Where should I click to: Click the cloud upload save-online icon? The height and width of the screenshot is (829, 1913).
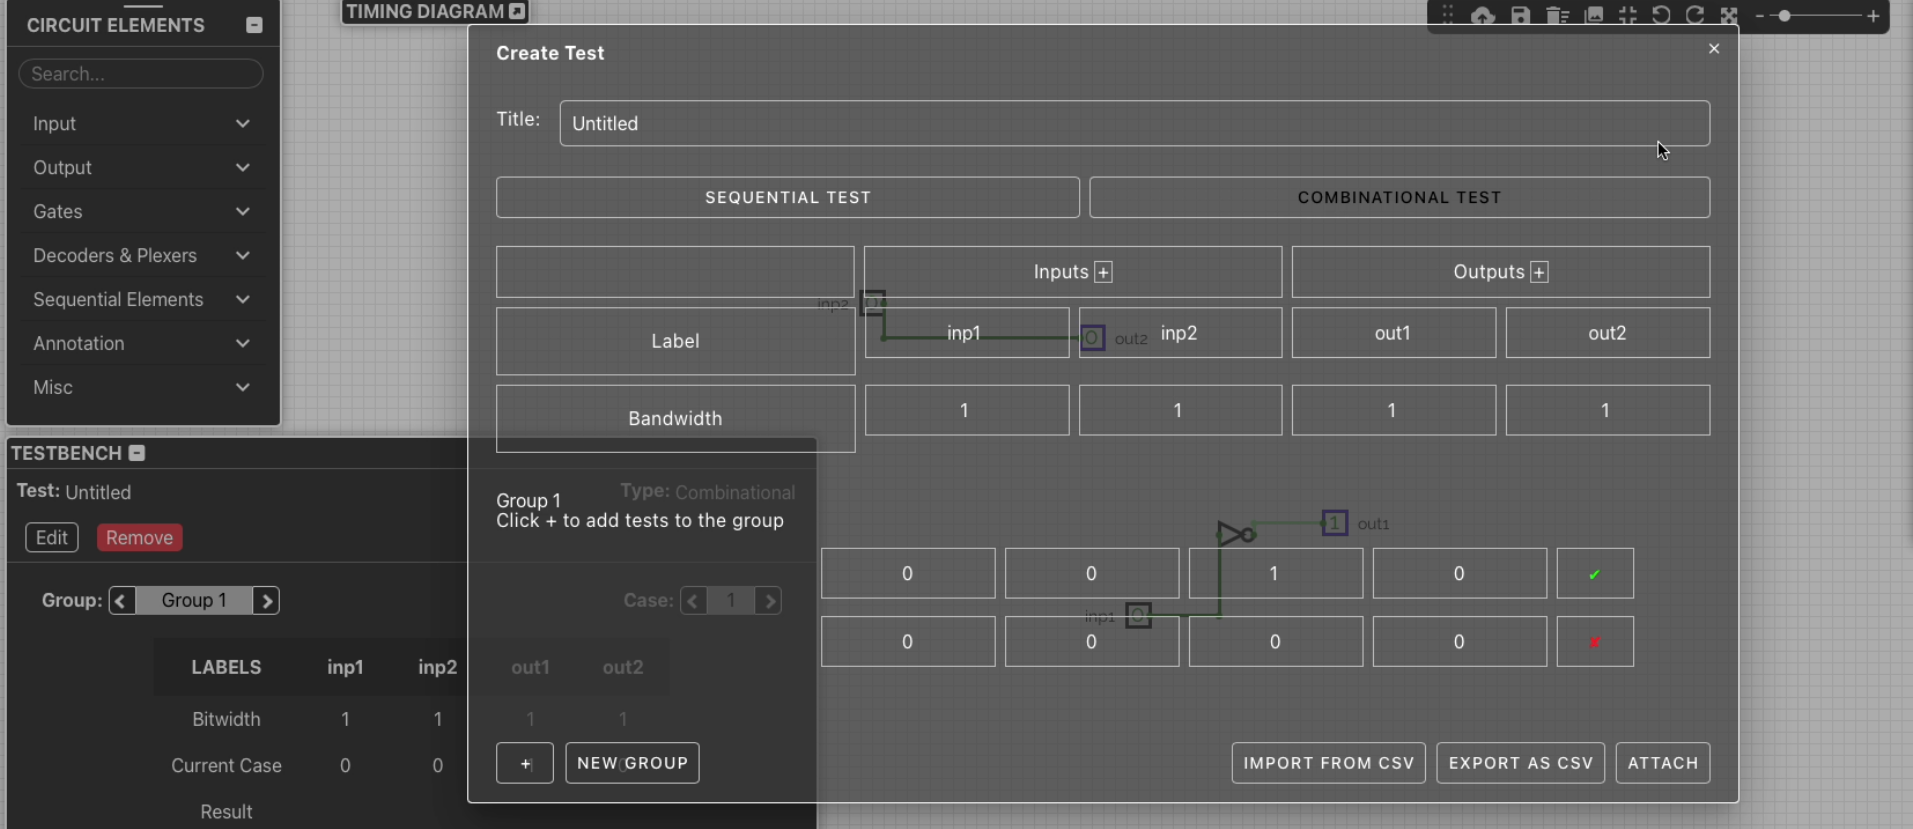coord(1482,15)
